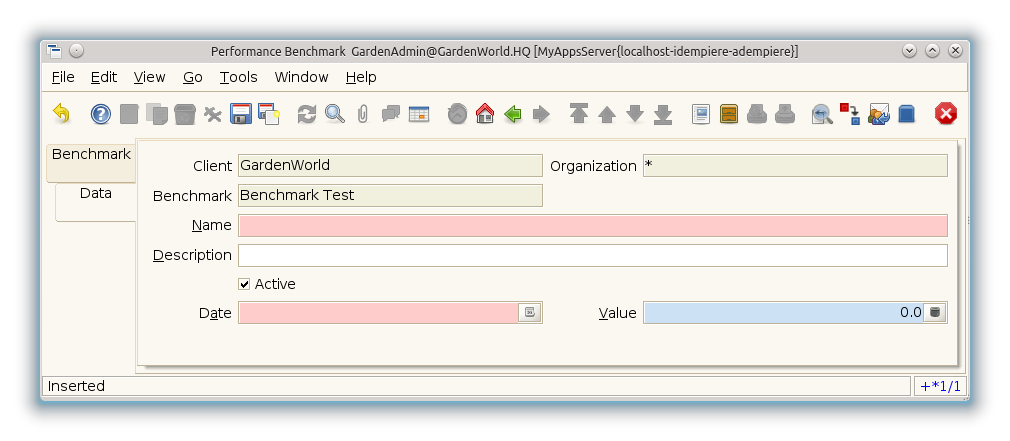Open the Lookup Record magnifier icon
1010x441 pixels.
335,114
